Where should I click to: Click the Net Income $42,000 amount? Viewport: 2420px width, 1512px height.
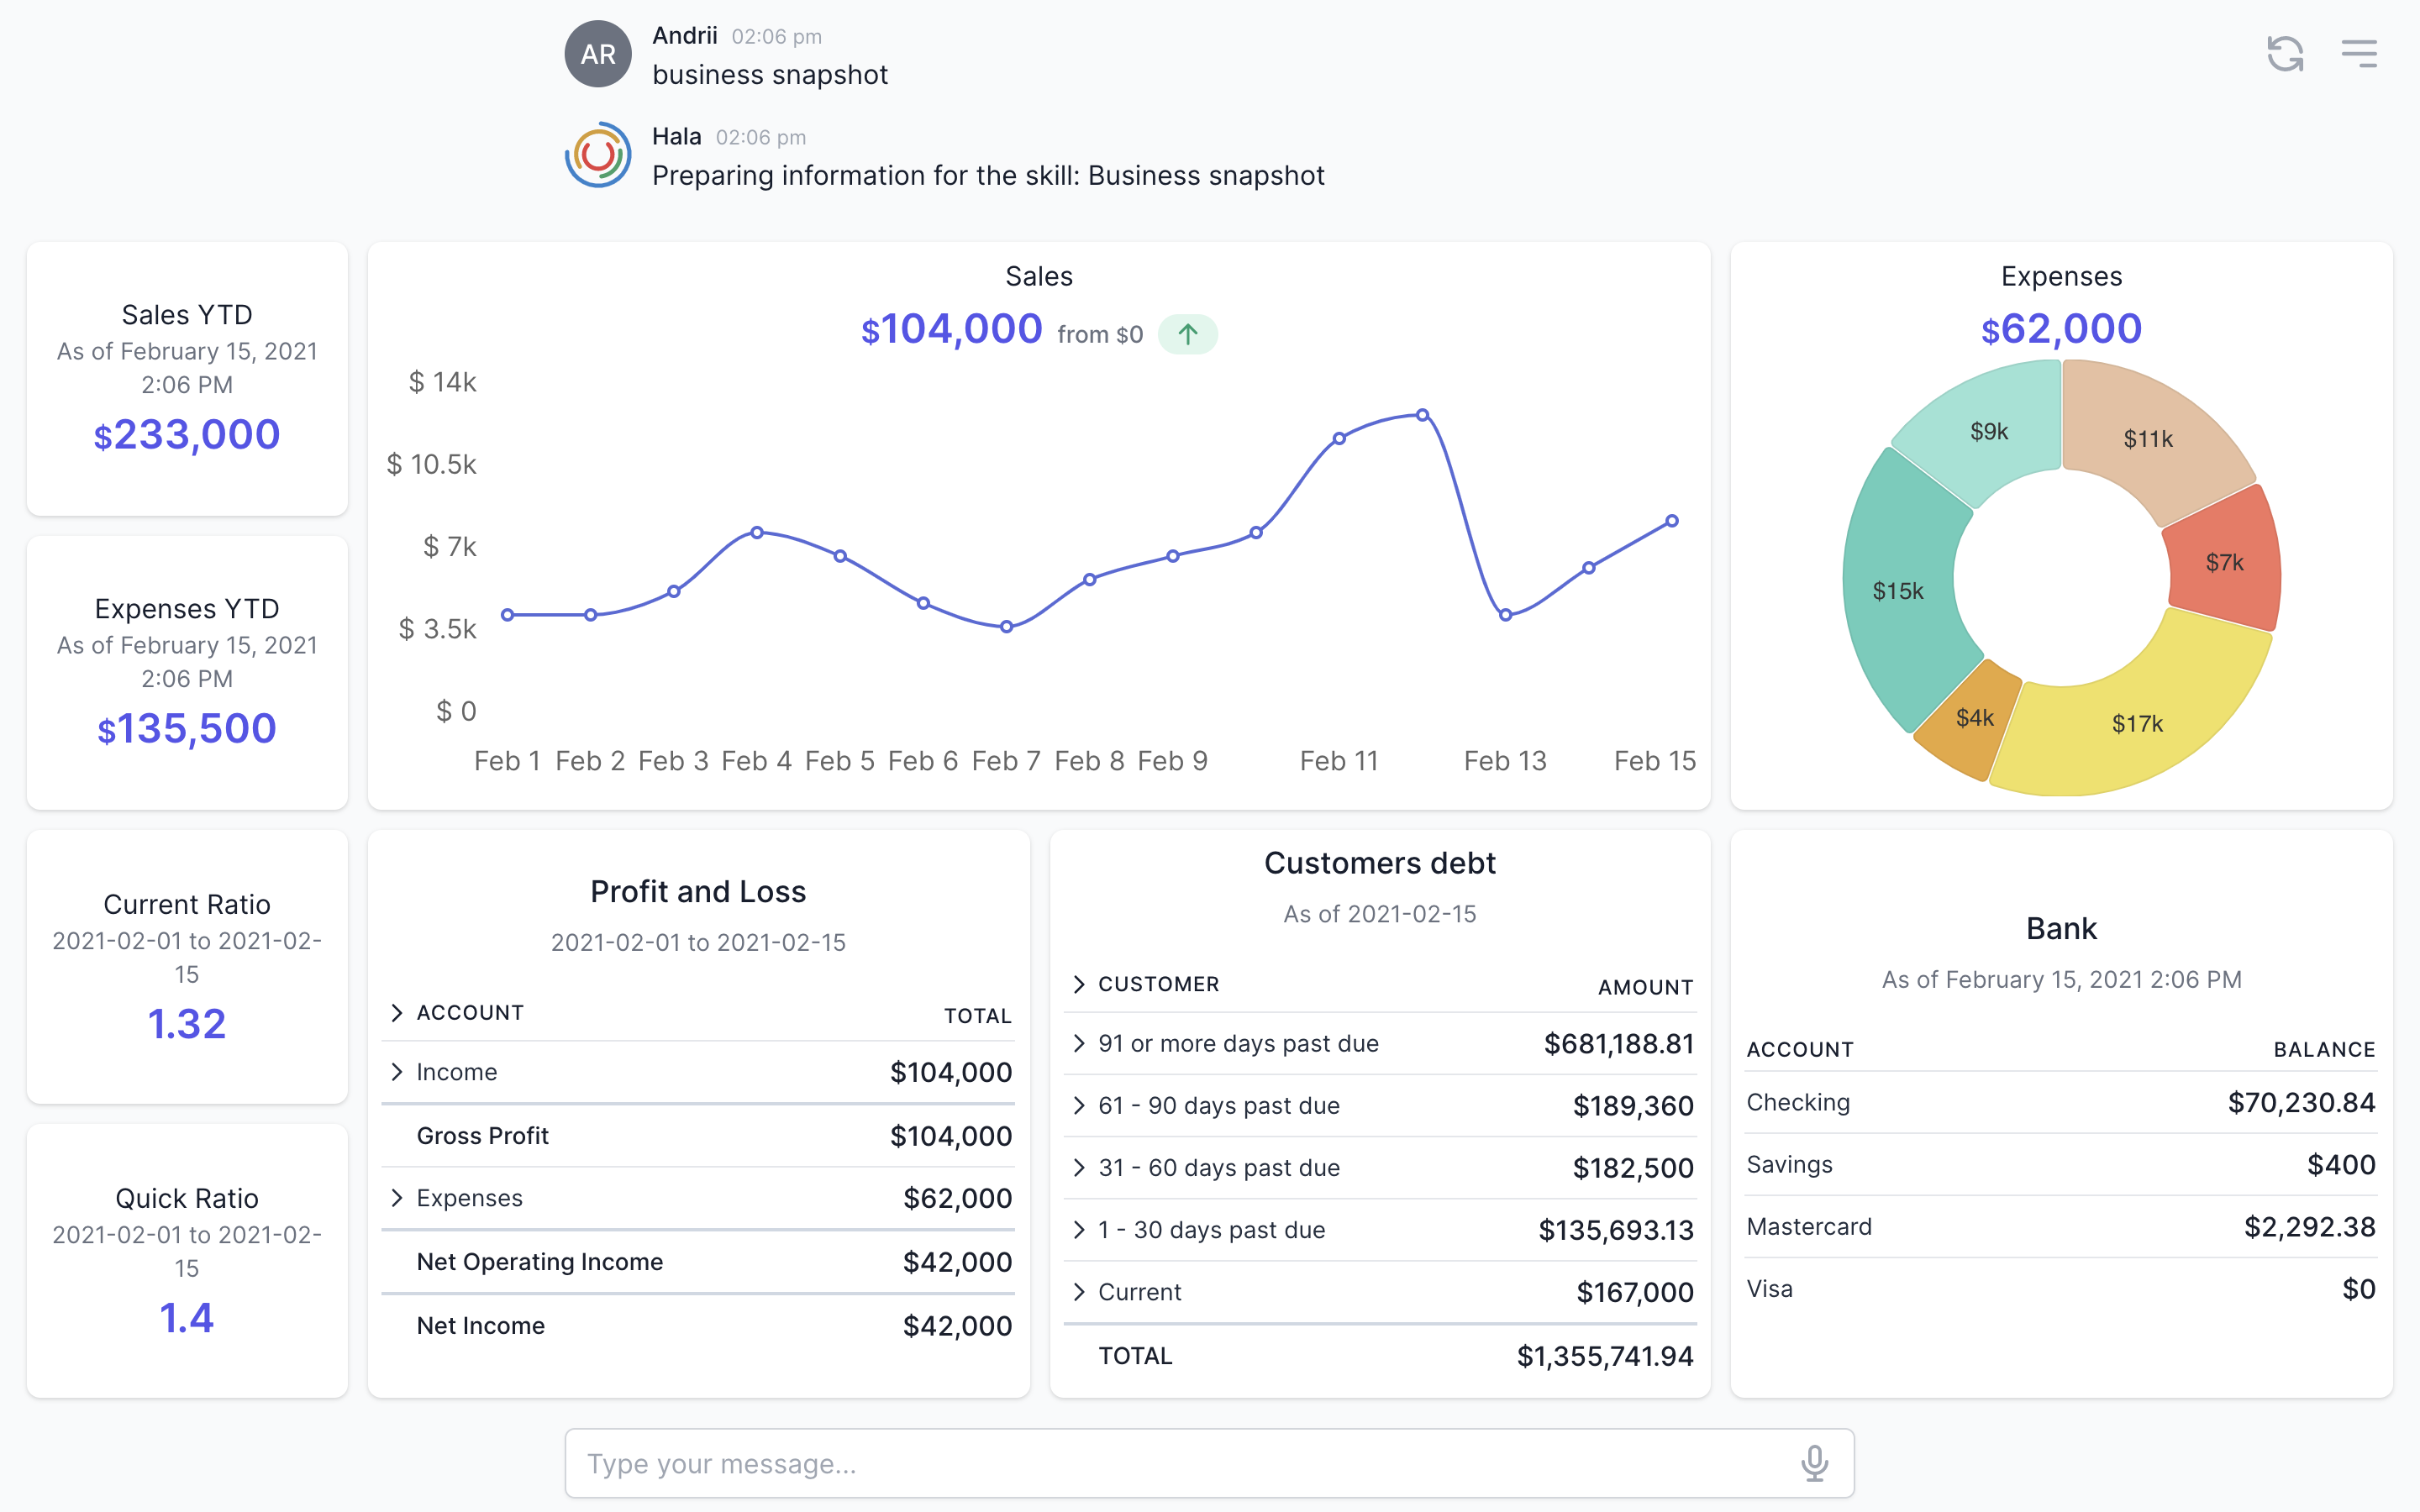(x=957, y=1326)
